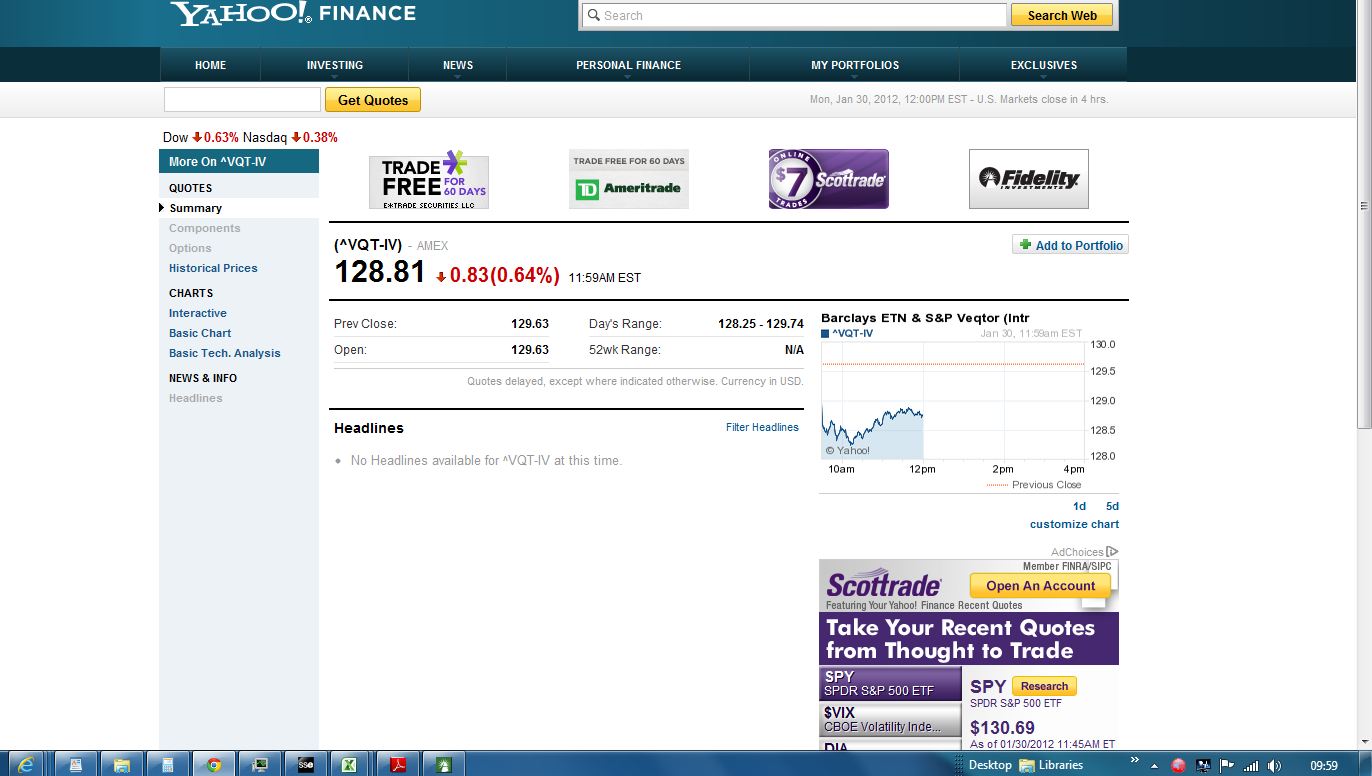Open the INVESTING navigation menu

pos(335,65)
